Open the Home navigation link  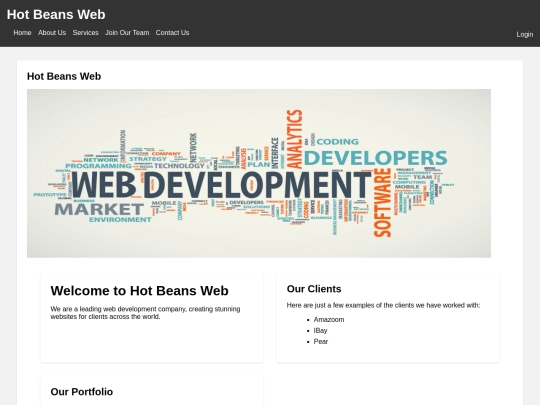click(22, 33)
